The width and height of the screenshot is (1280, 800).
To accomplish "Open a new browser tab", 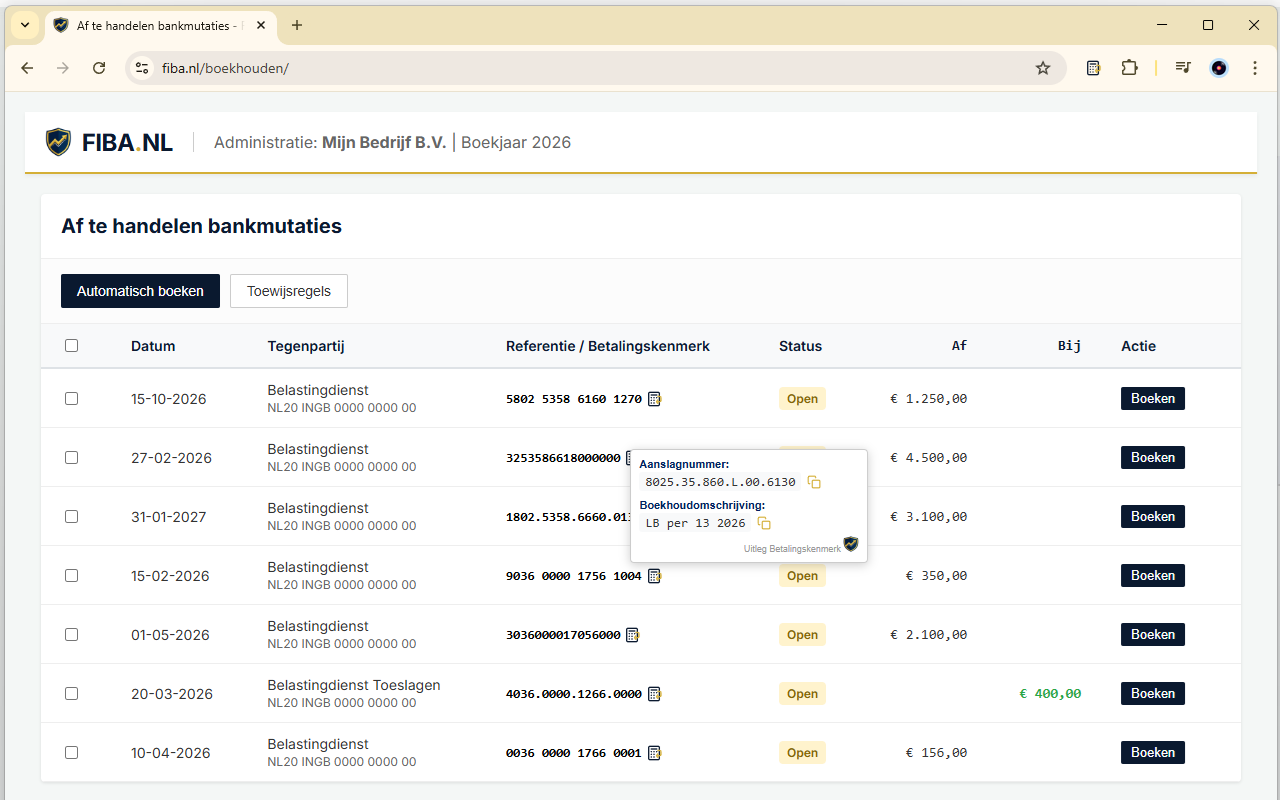I will point(297,25).
